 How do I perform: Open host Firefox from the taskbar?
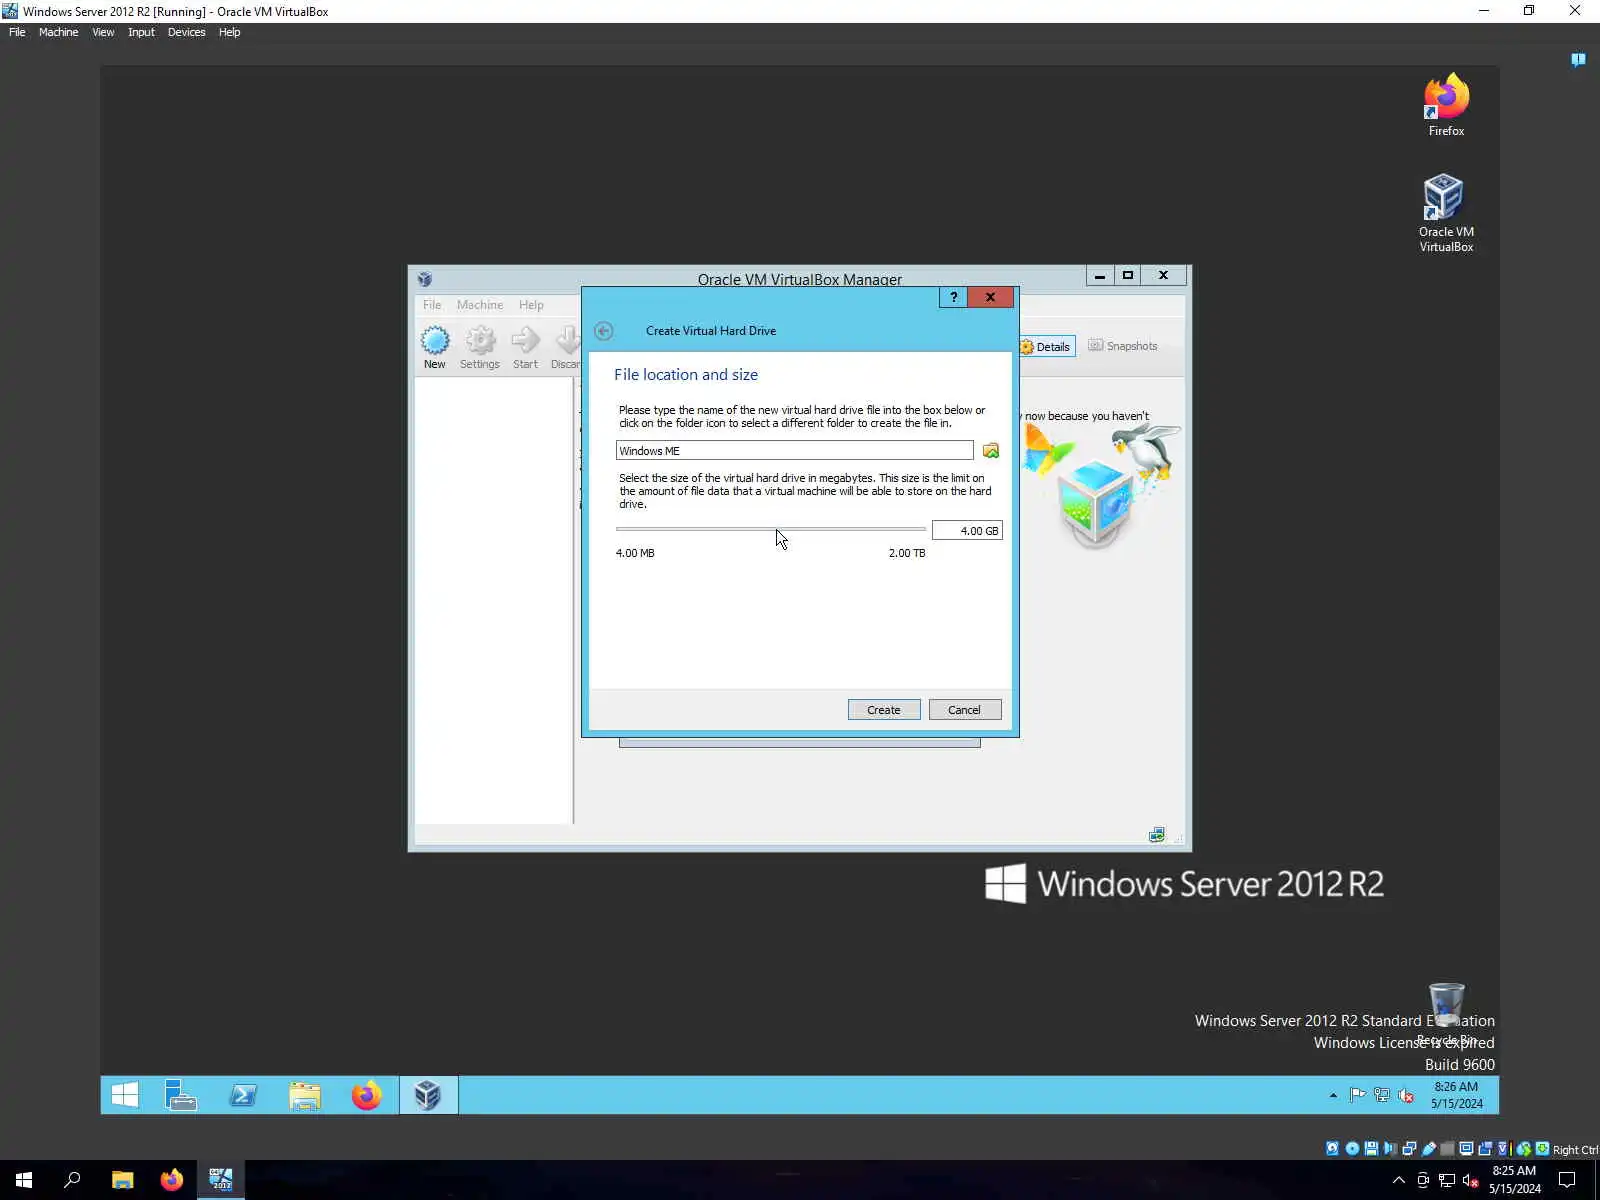pos(172,1180)
